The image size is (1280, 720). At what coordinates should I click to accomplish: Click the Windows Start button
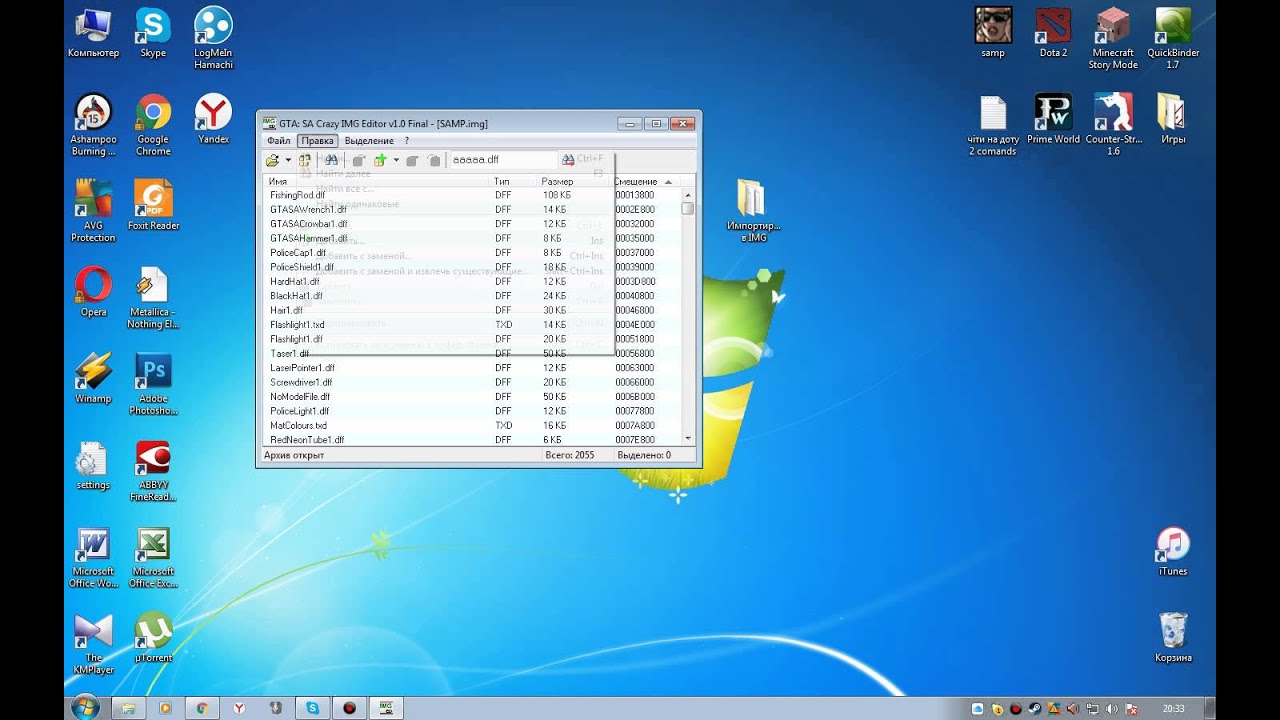(x=85, y=707)
